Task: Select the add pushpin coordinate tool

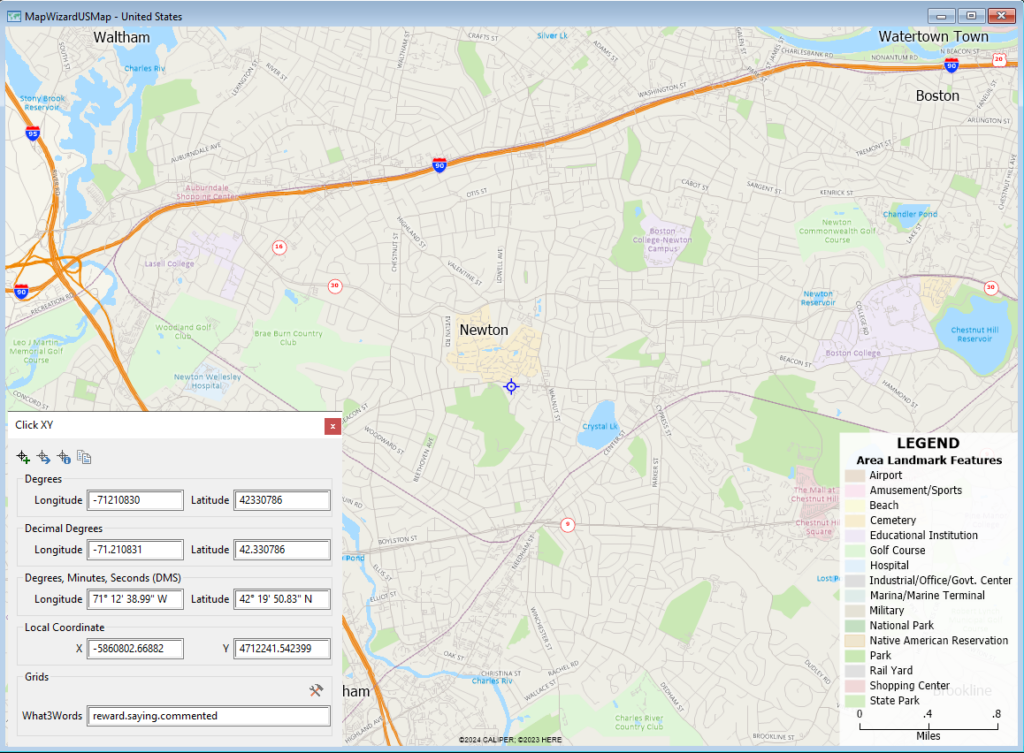Action: [x=22, y=456]
